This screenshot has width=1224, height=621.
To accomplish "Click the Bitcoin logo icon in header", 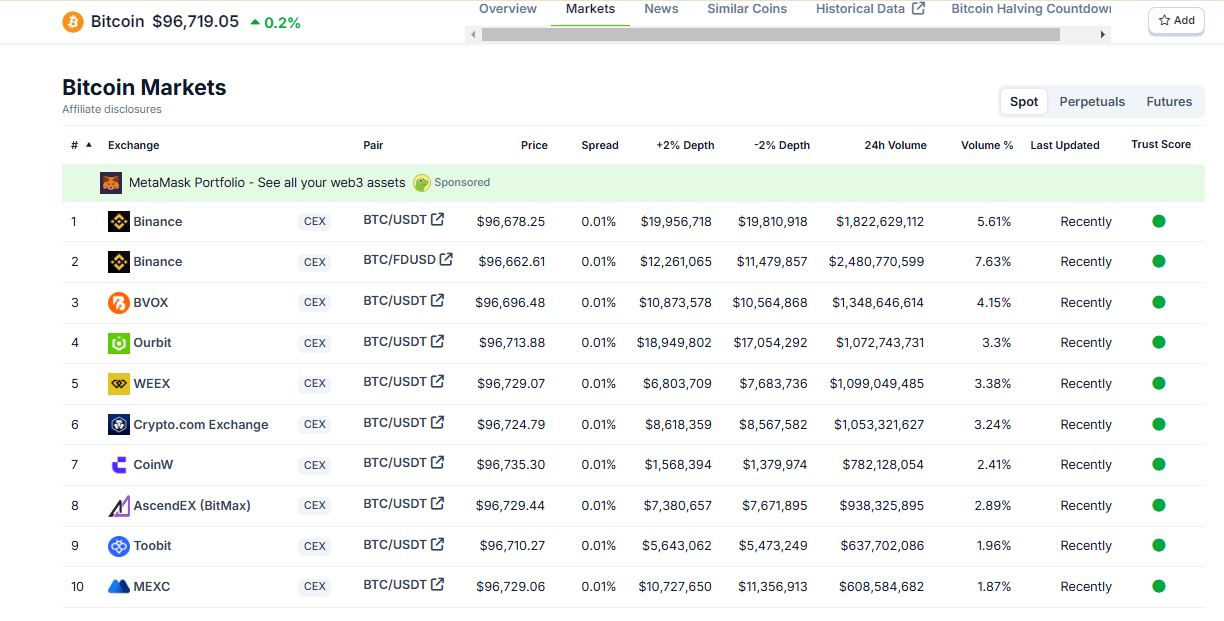I will point(73,21).
